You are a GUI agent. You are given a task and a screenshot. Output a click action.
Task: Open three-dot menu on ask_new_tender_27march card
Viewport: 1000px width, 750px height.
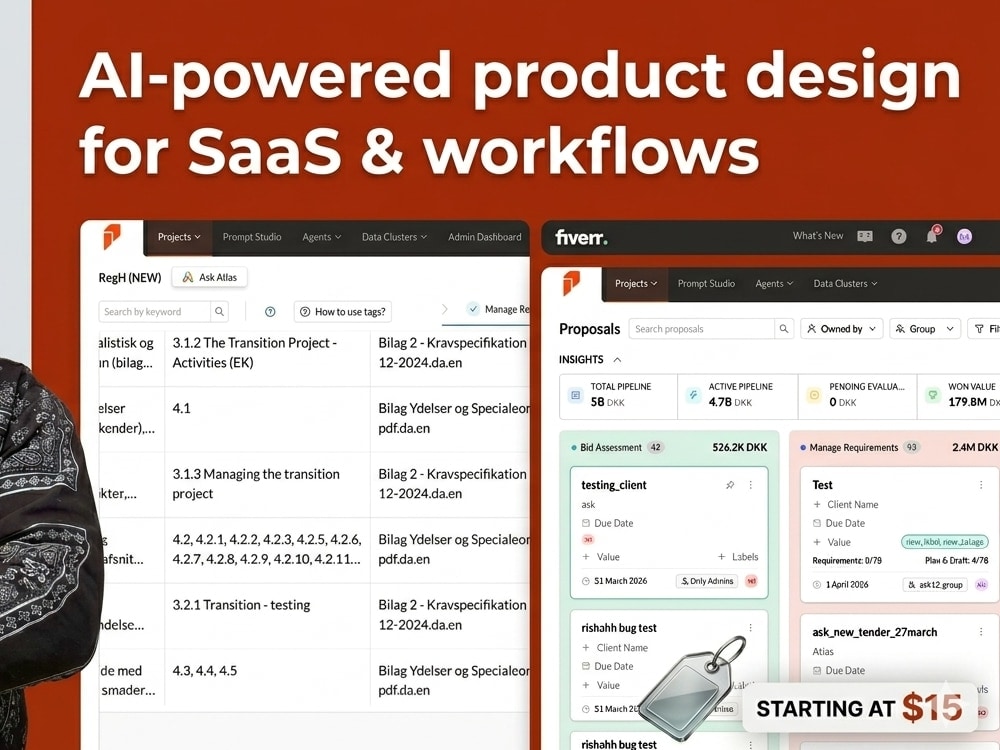pyautogui.click(x=981, y=631)
